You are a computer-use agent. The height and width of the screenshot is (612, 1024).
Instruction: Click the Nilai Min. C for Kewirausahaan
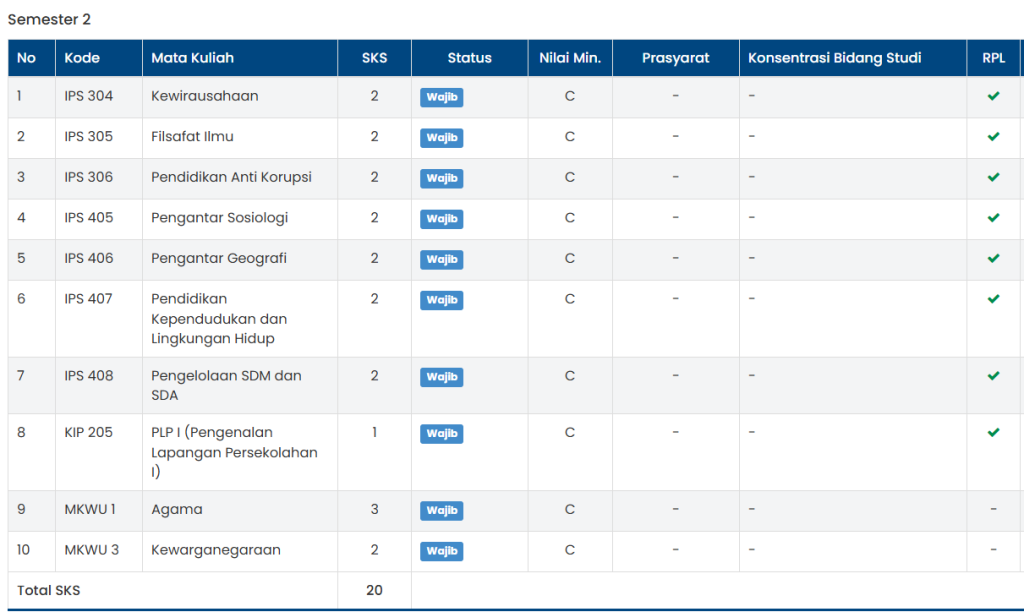pos(569,96)
